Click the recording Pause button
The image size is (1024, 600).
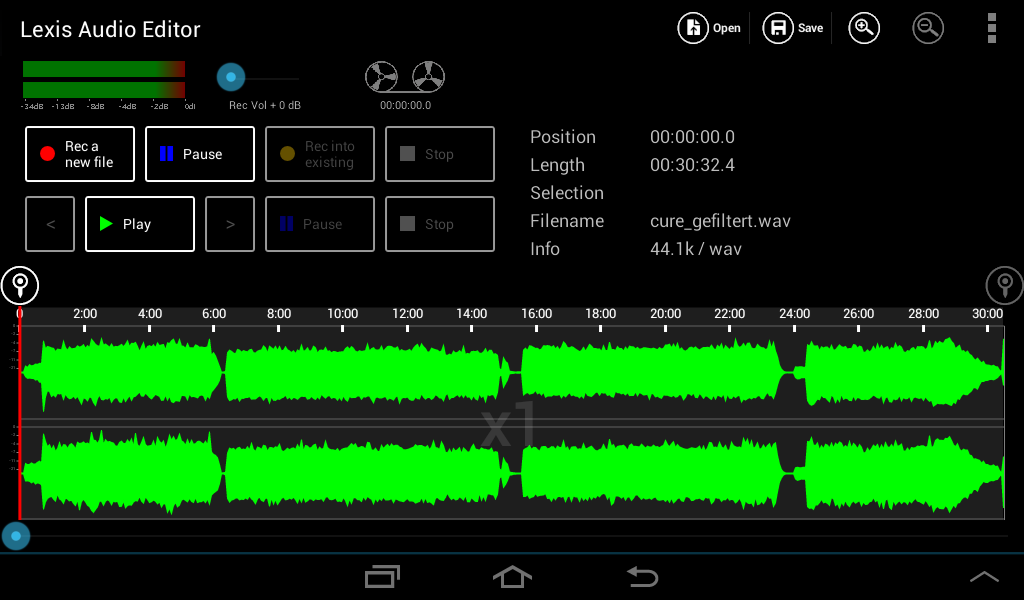tap(200, 154)
